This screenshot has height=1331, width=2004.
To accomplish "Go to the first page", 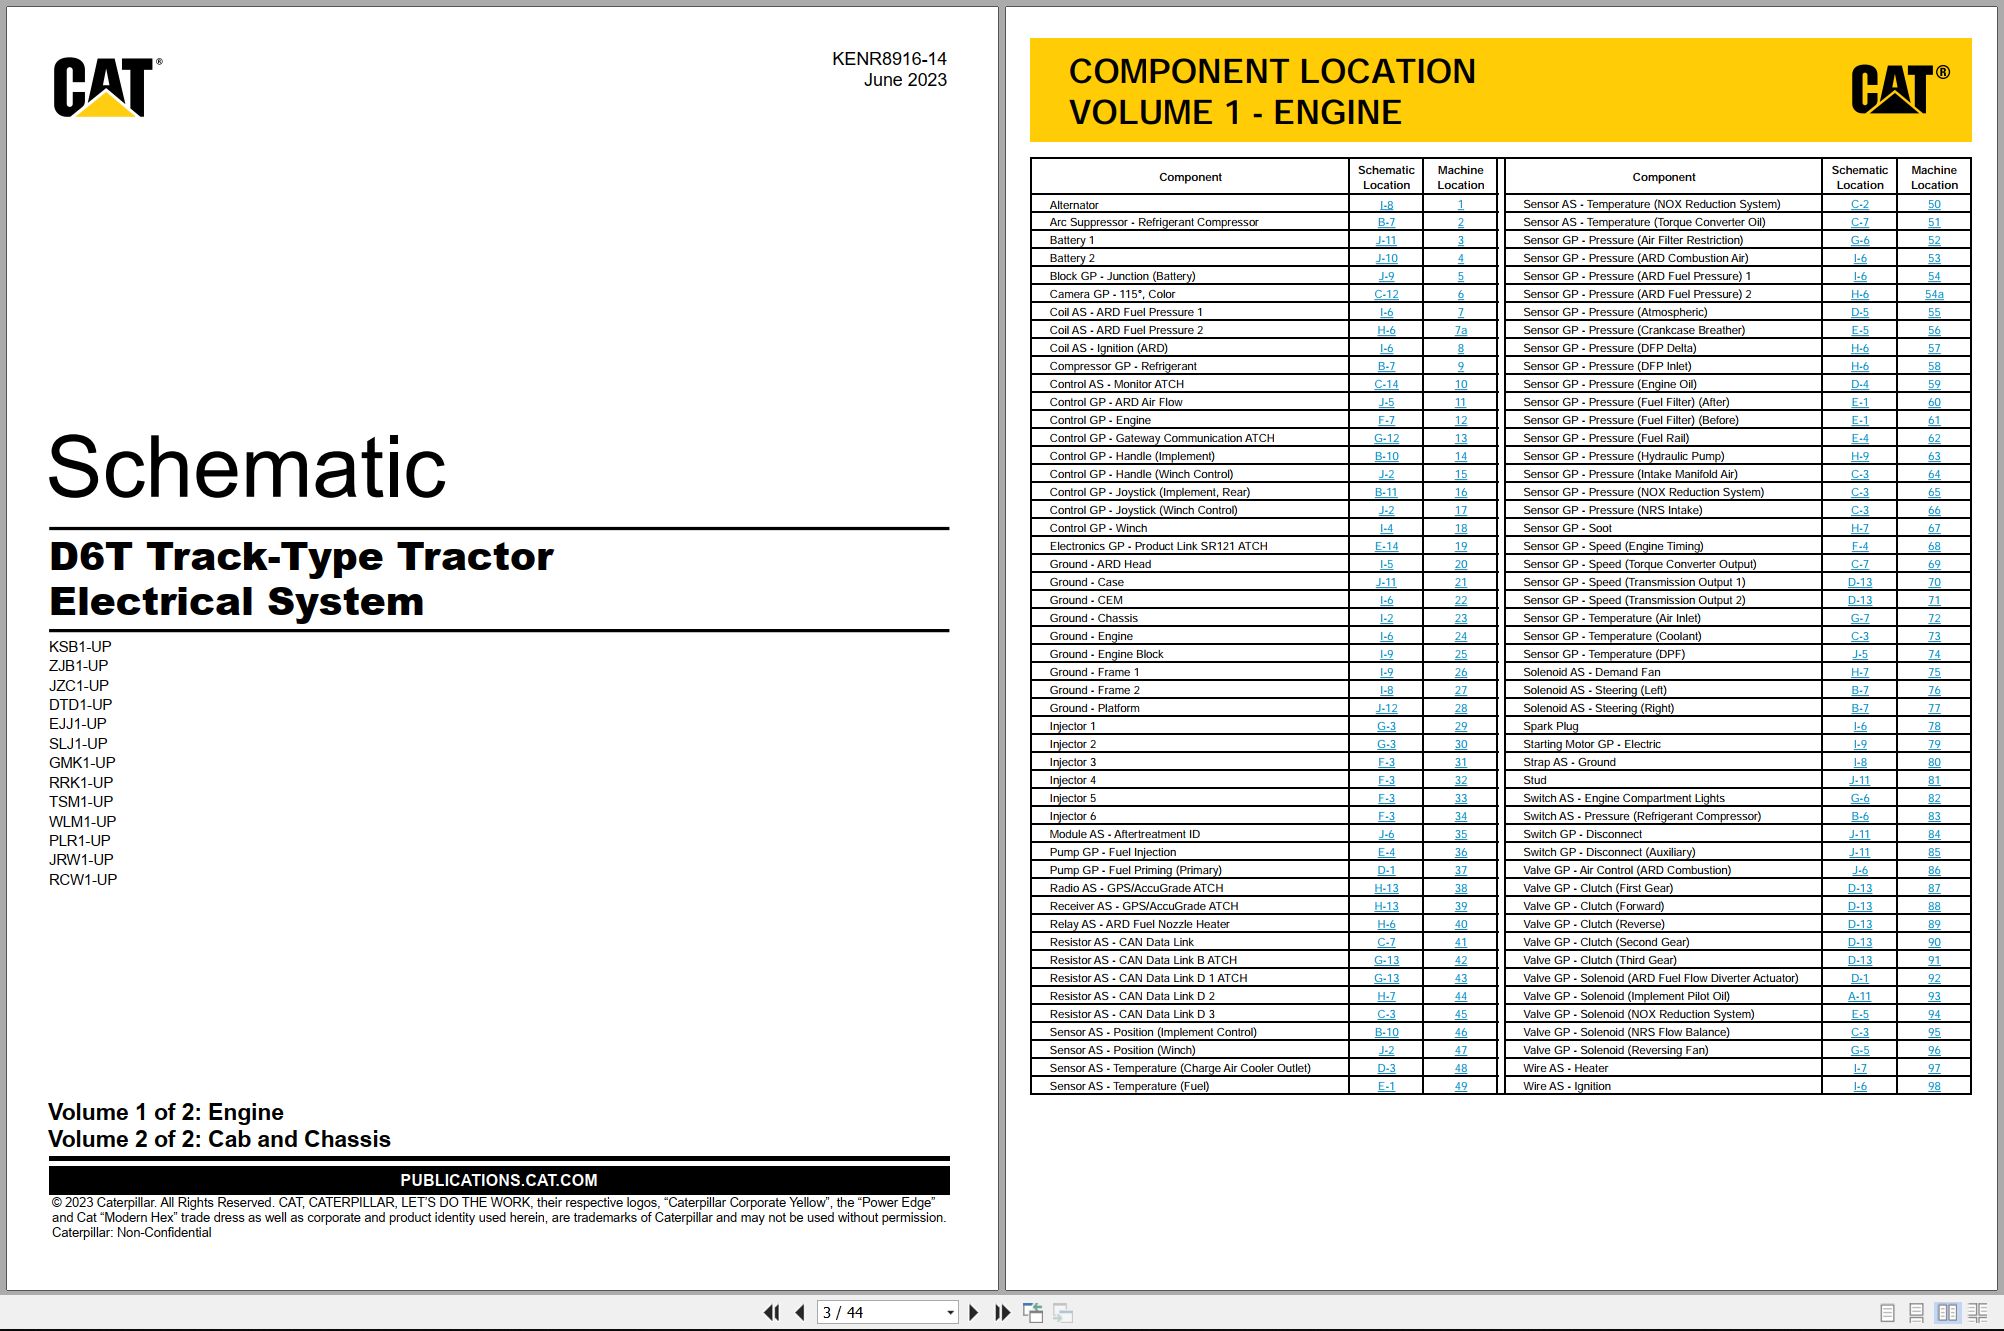I will pyautogui.click(x=771, y=1312).
